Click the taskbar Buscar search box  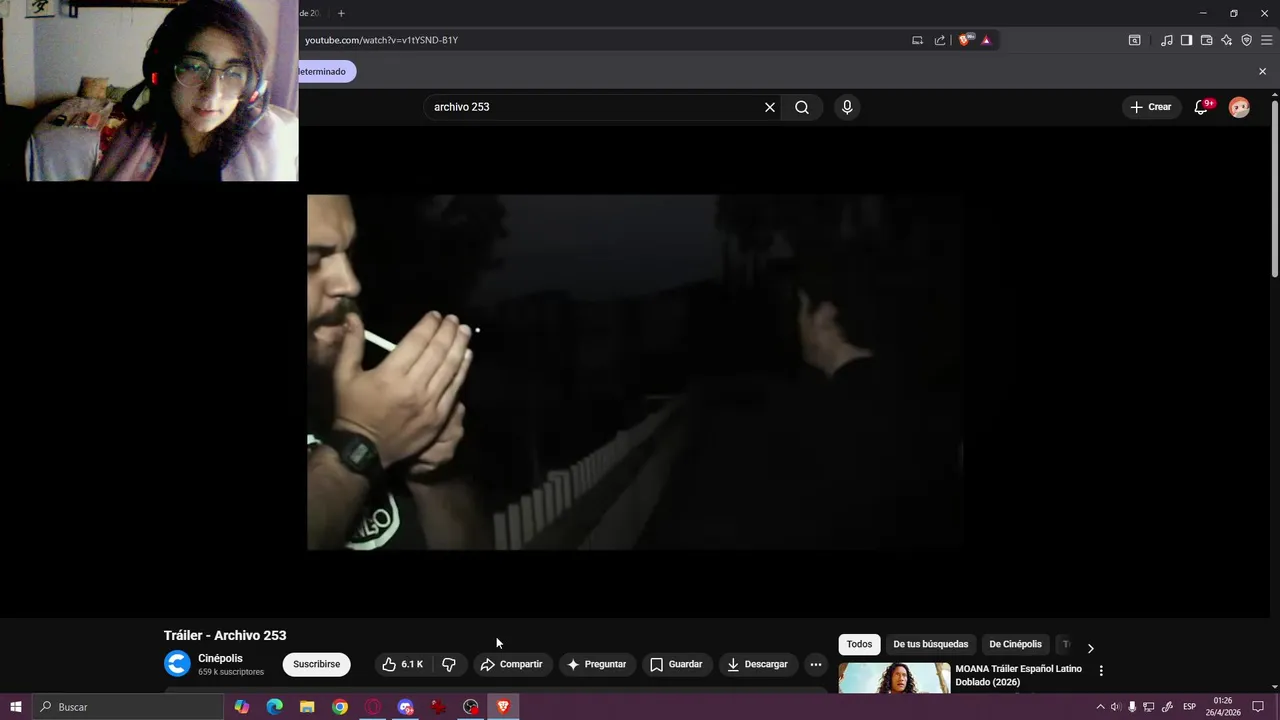127,707
